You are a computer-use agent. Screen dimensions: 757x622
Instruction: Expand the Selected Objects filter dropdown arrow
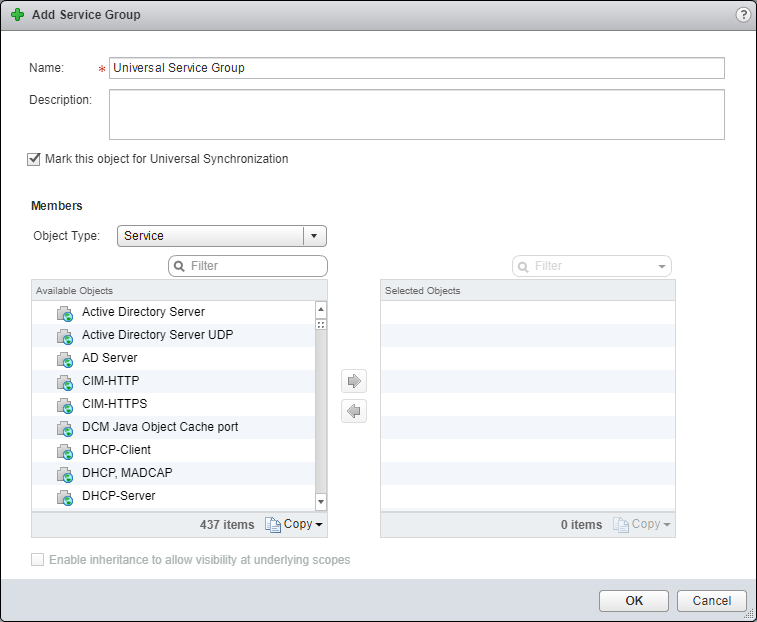pos(660,267)
